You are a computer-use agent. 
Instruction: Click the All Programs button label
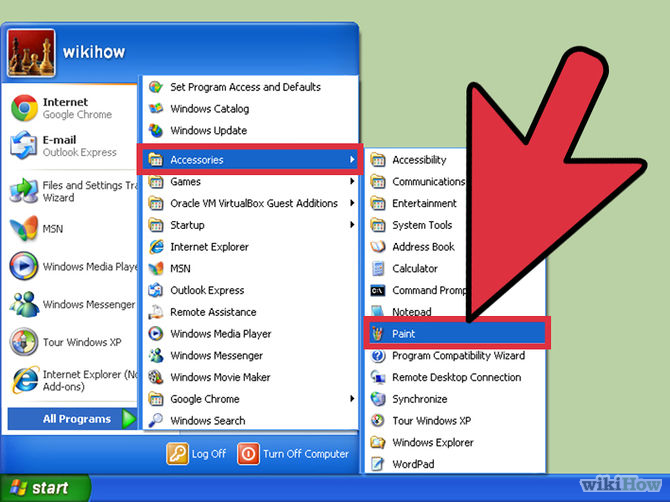click(x=77, y=419)
